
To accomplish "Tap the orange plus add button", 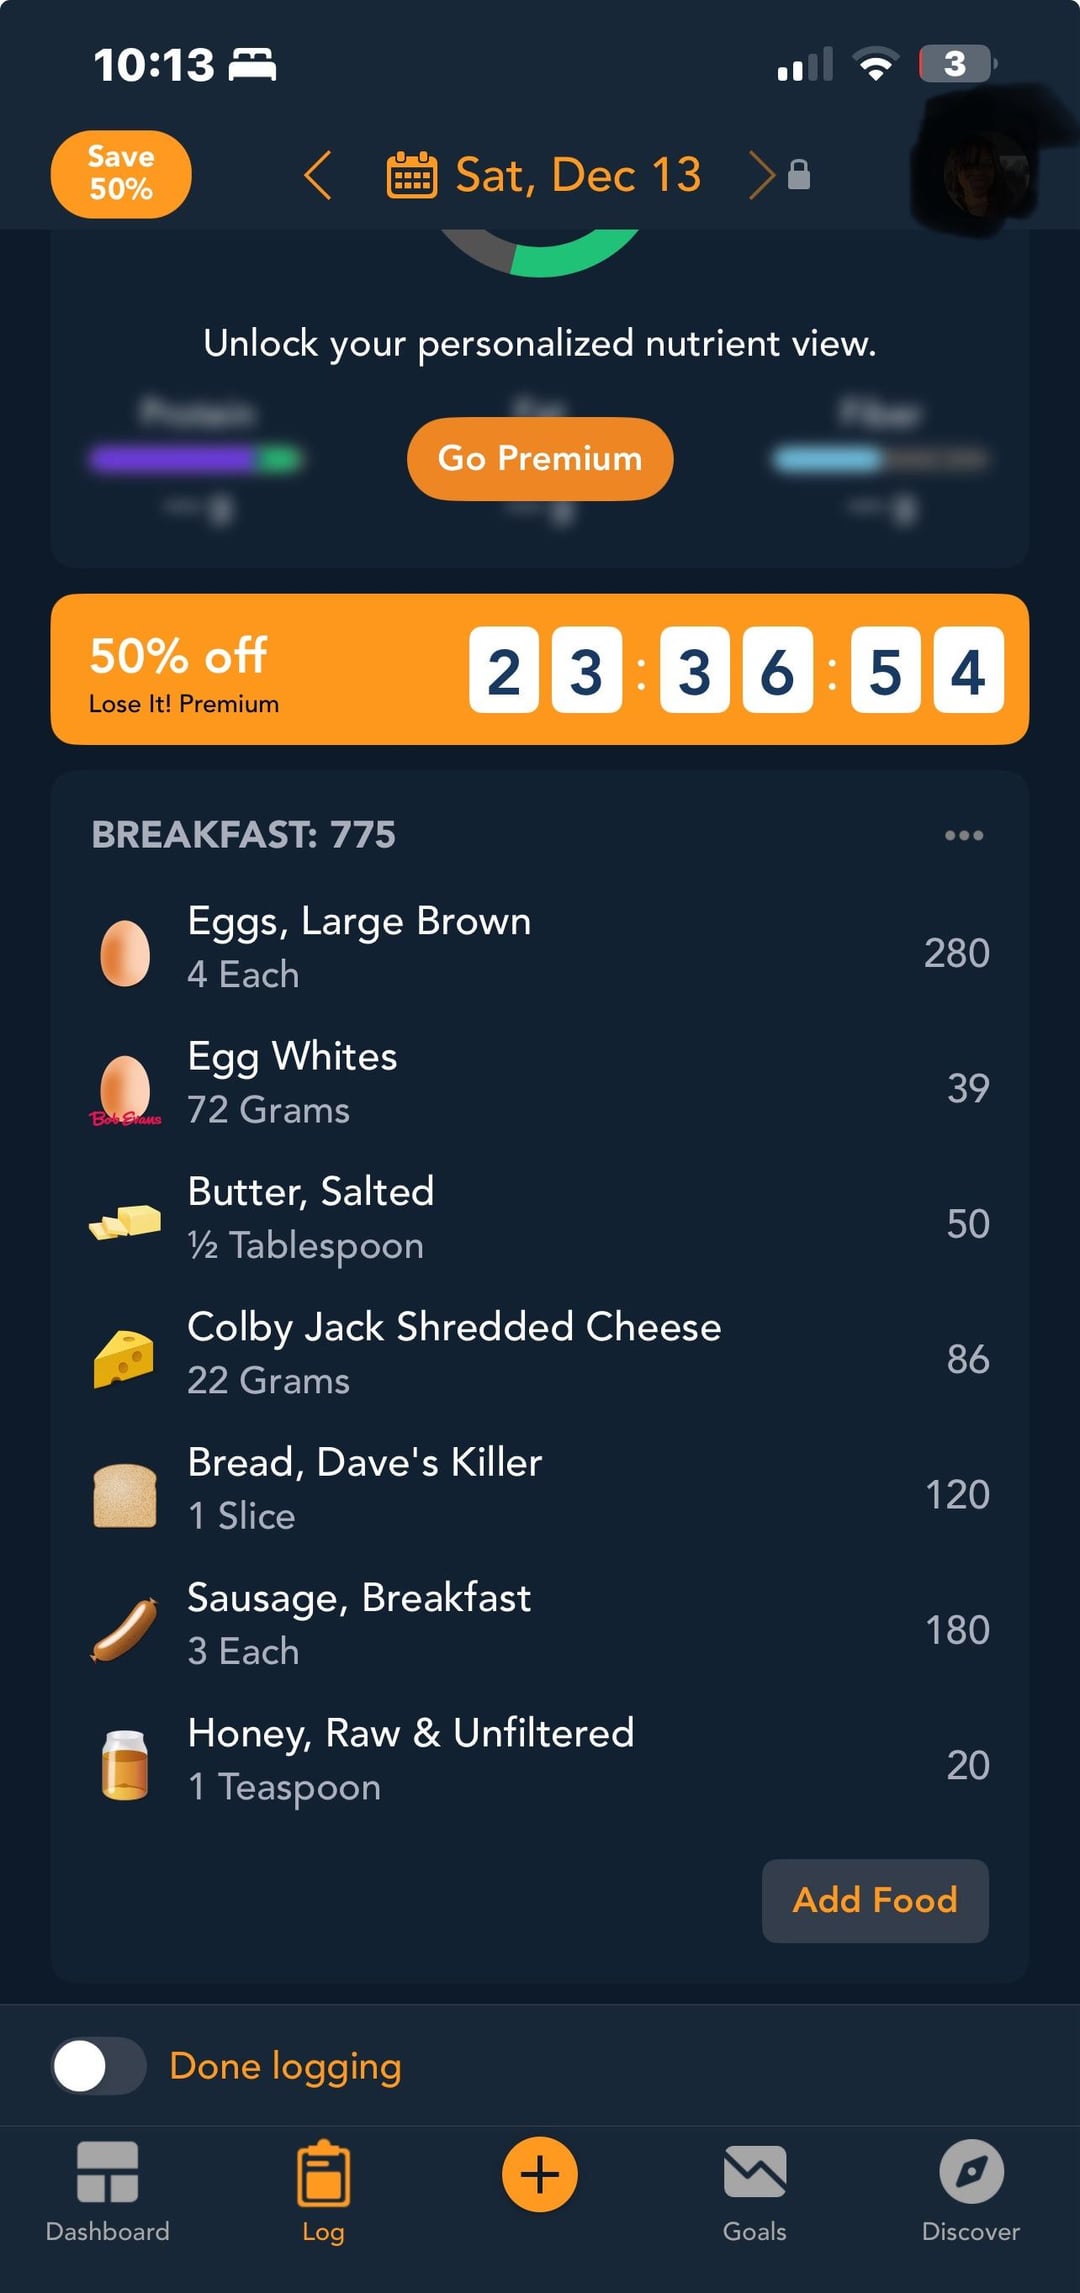I will (540, 2175).
